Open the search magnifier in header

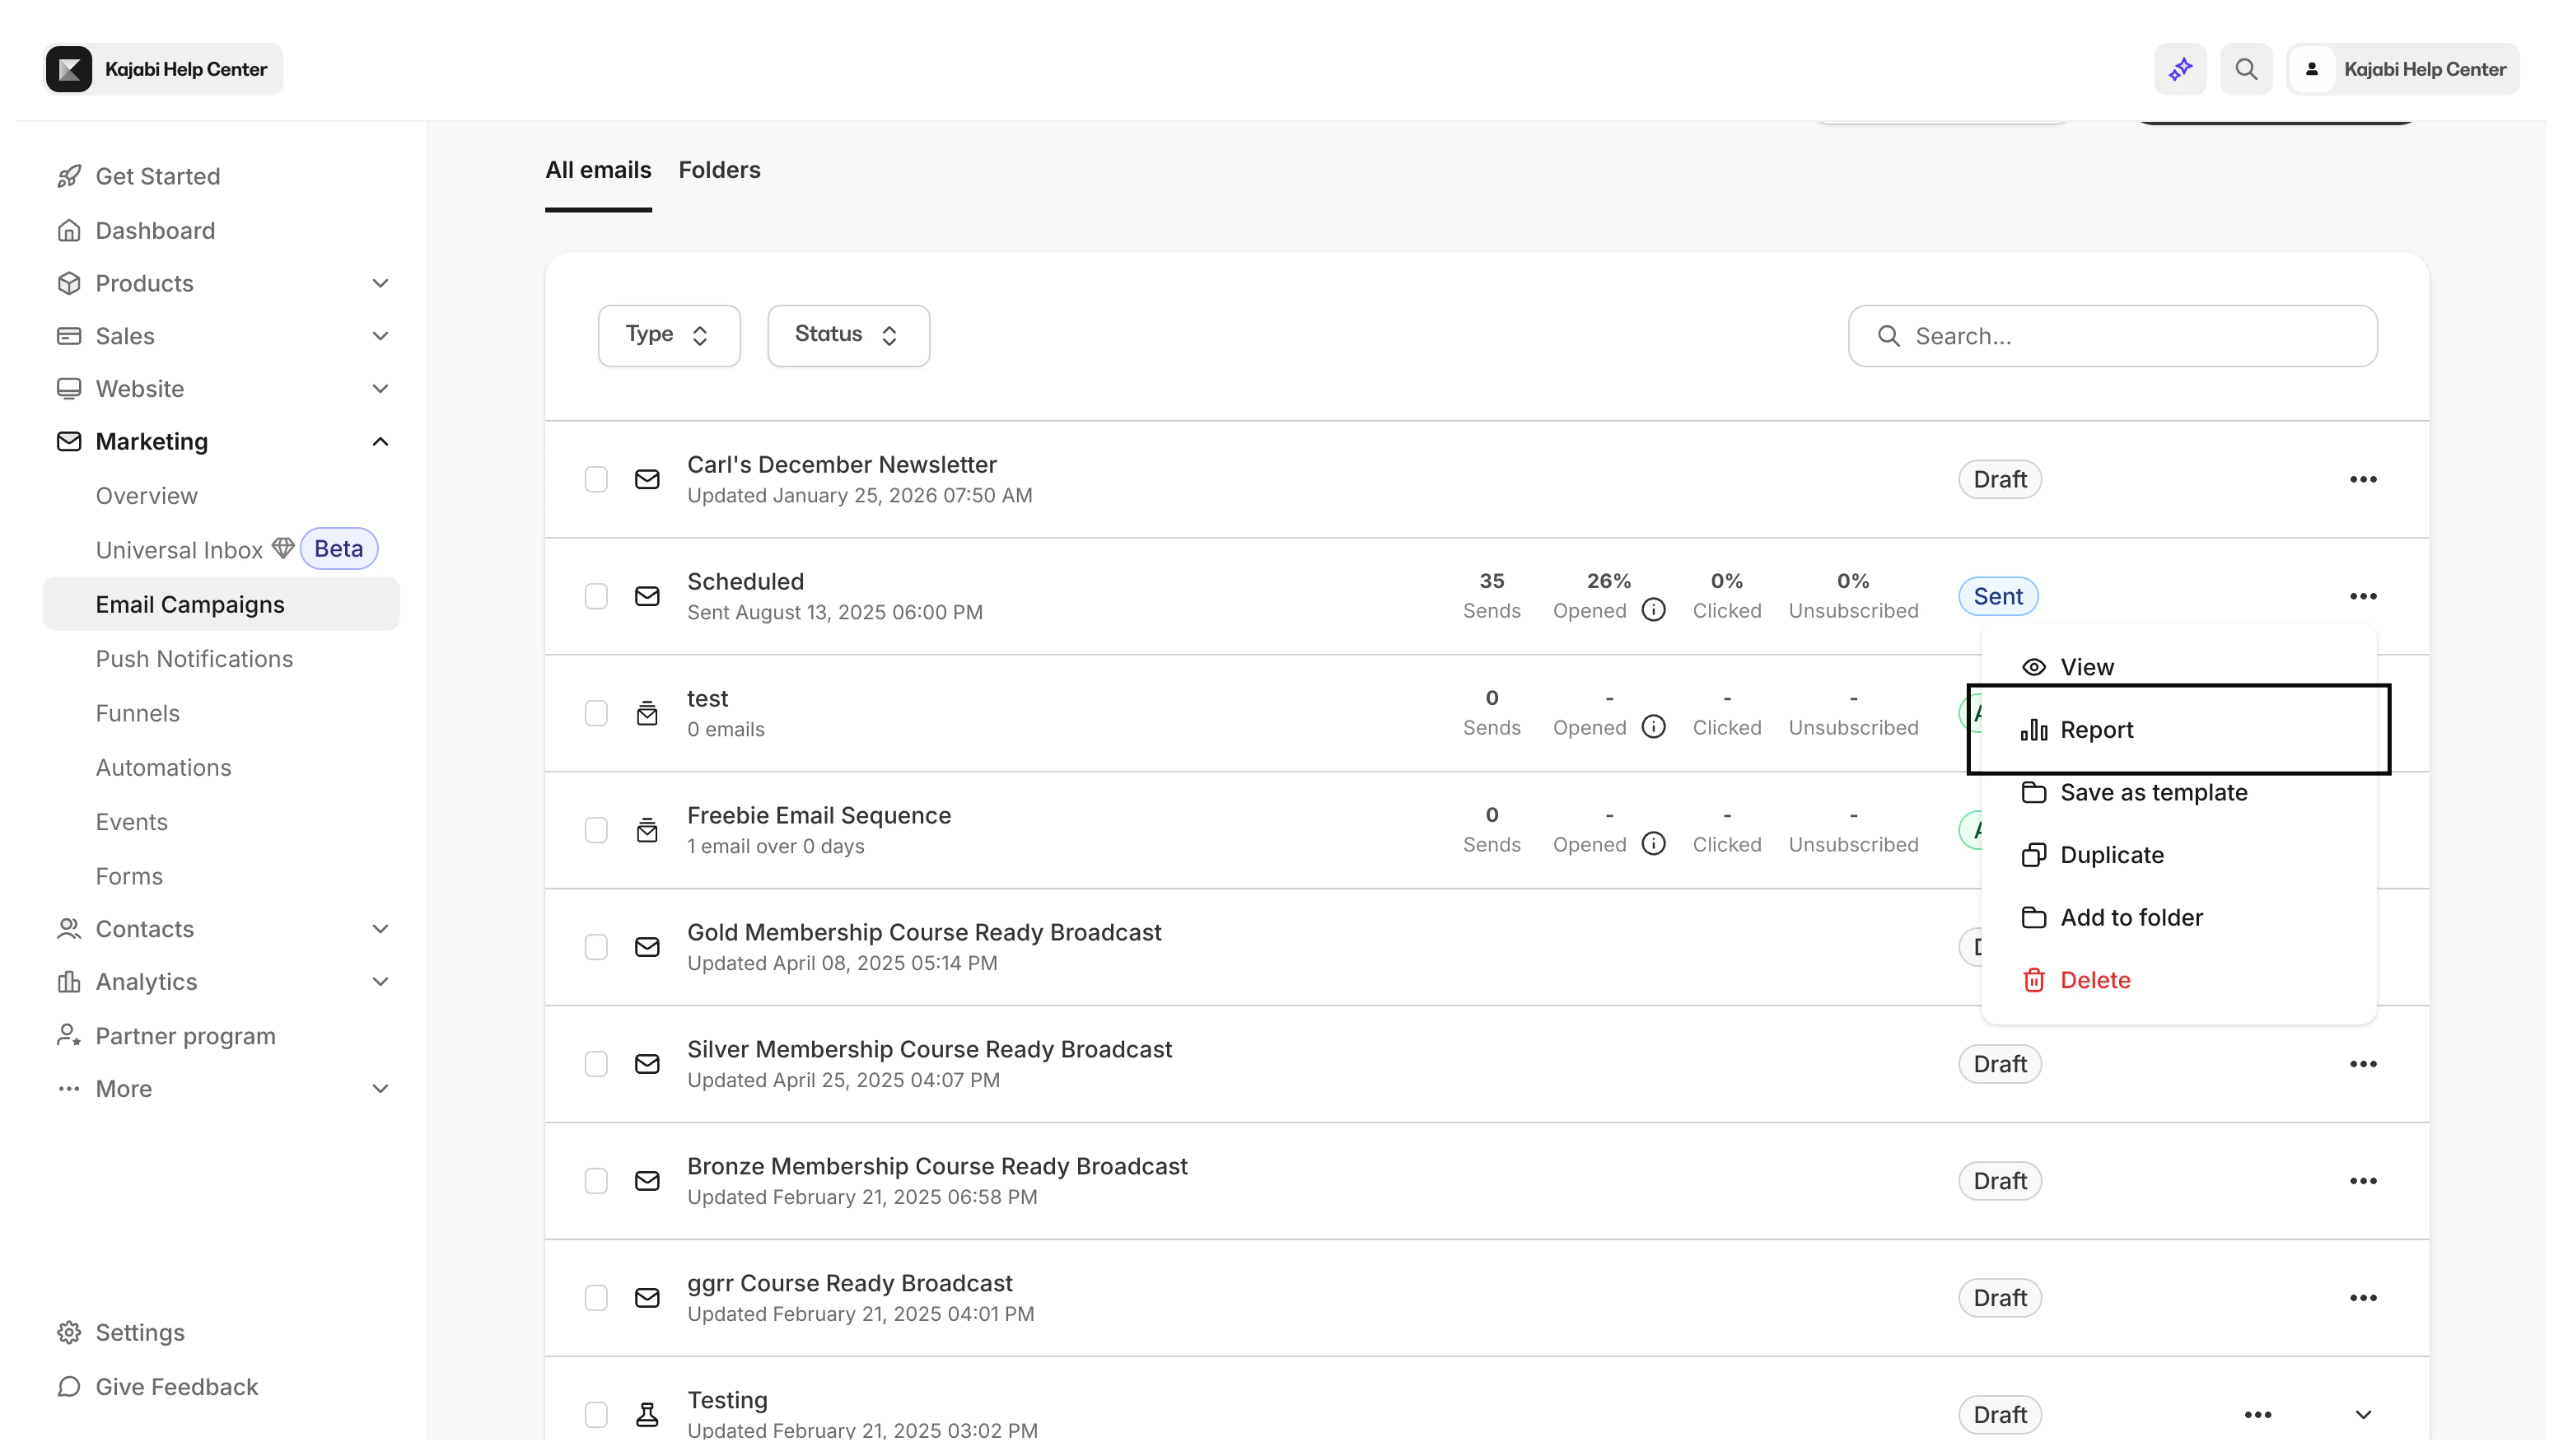click(2246, 69)
